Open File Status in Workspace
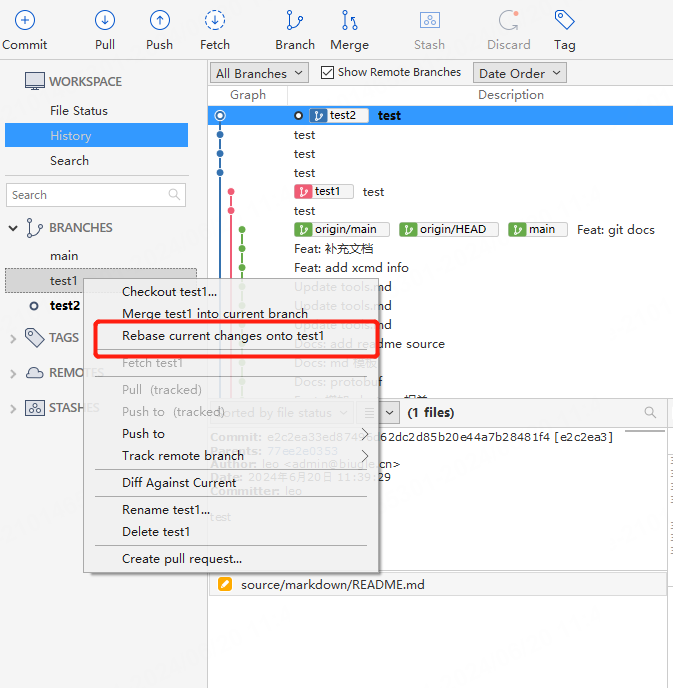Screen dimensions: 673x688 click(x=79, y=110)
